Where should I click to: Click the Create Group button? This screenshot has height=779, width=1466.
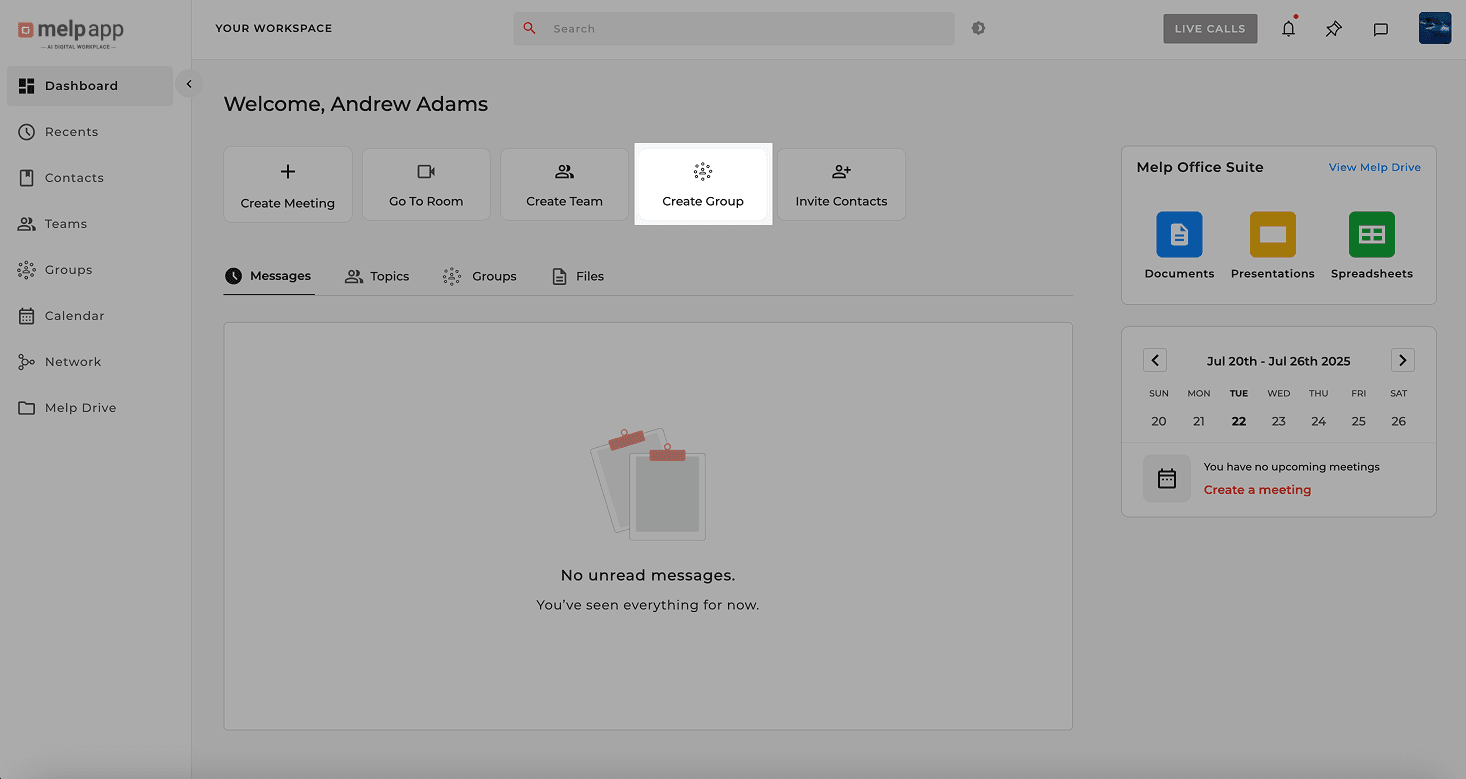703,185
